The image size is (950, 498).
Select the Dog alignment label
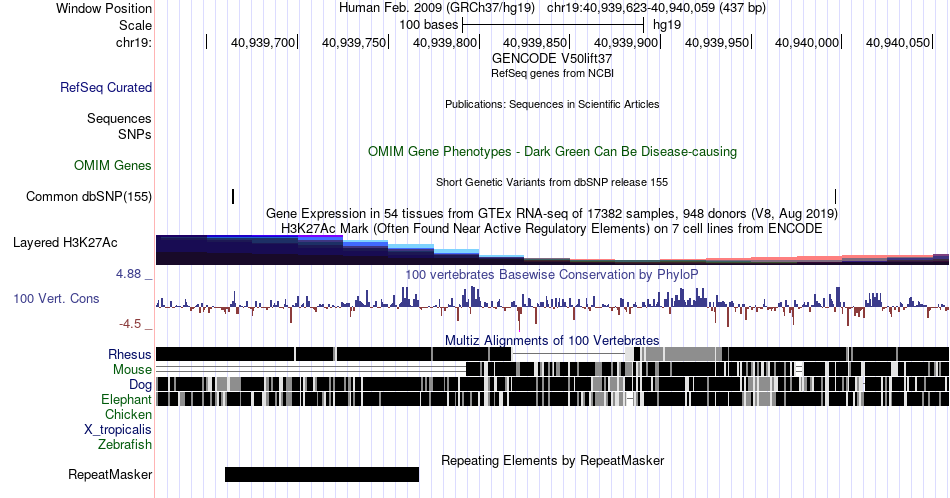140,385
